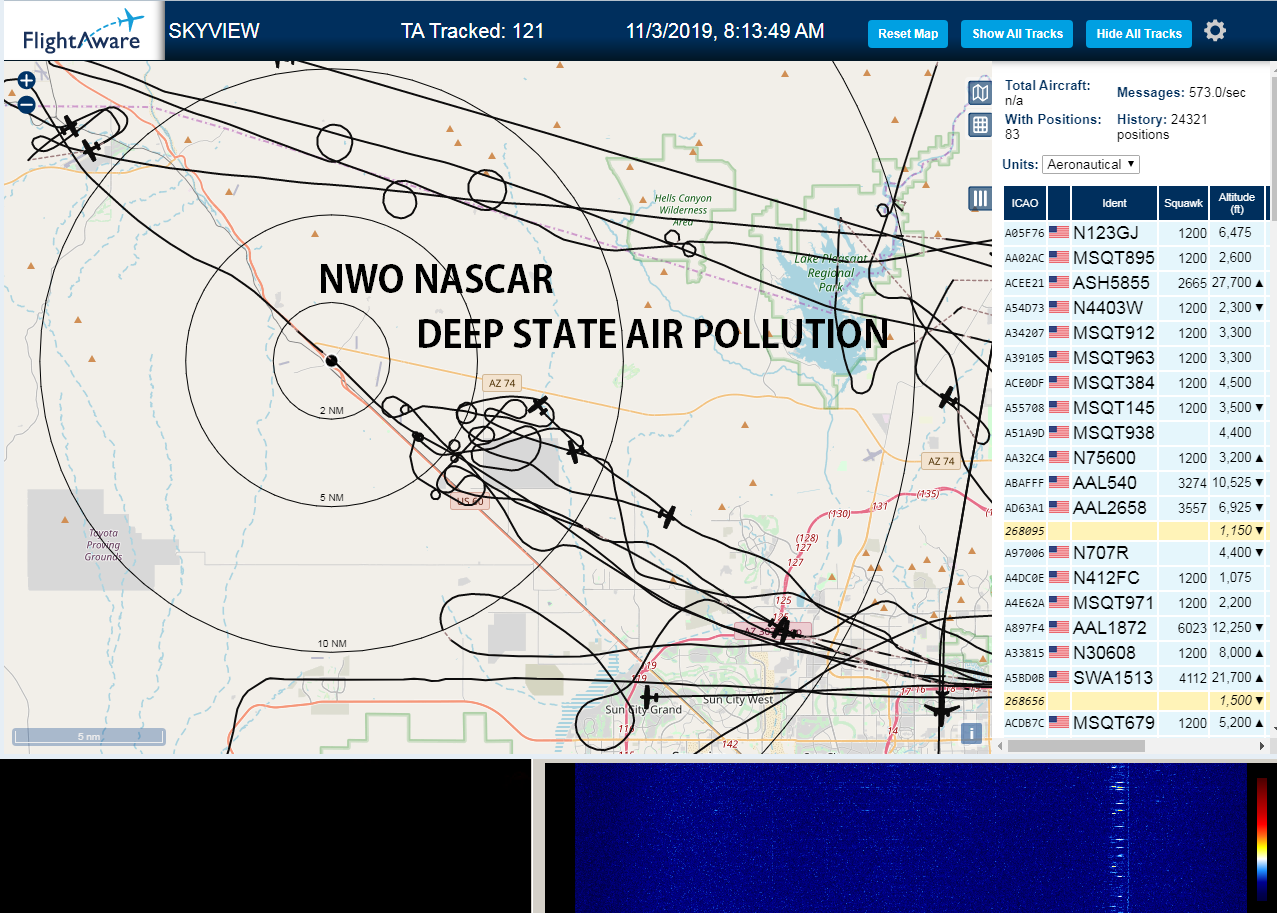Screen dimensions: 1277x913
Task: Zoom out on the map with minus button
Action: [27, 104]
